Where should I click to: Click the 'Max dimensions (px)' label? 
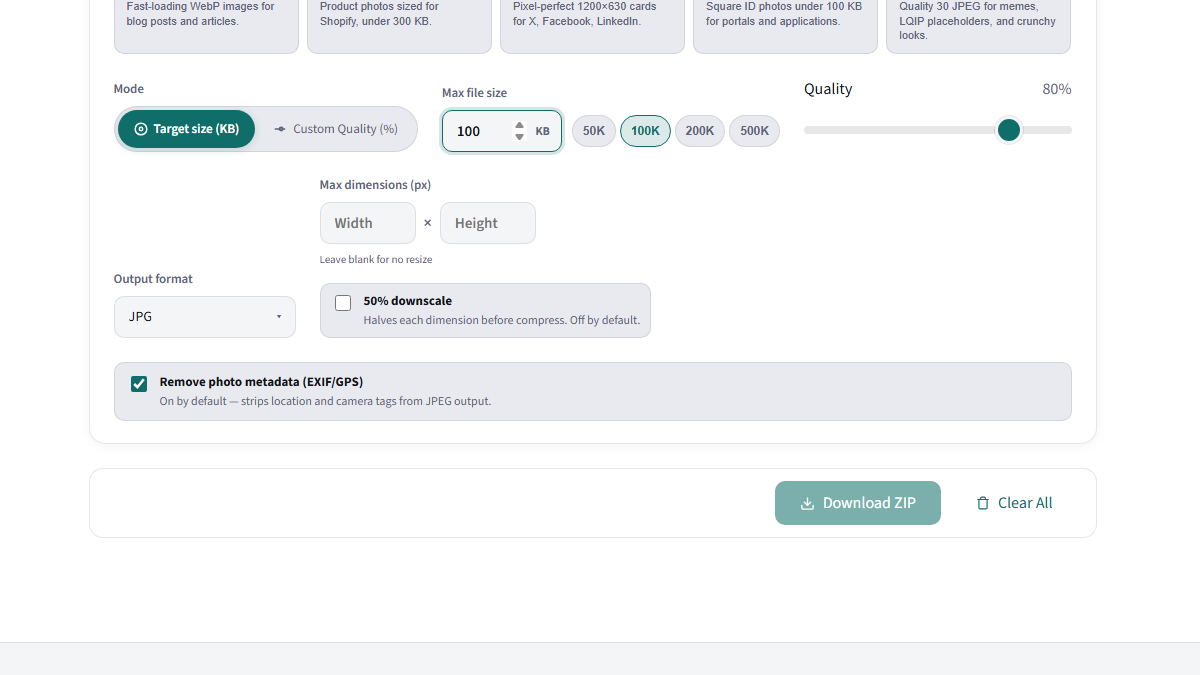pyautogui.click(x=375, y=185)
